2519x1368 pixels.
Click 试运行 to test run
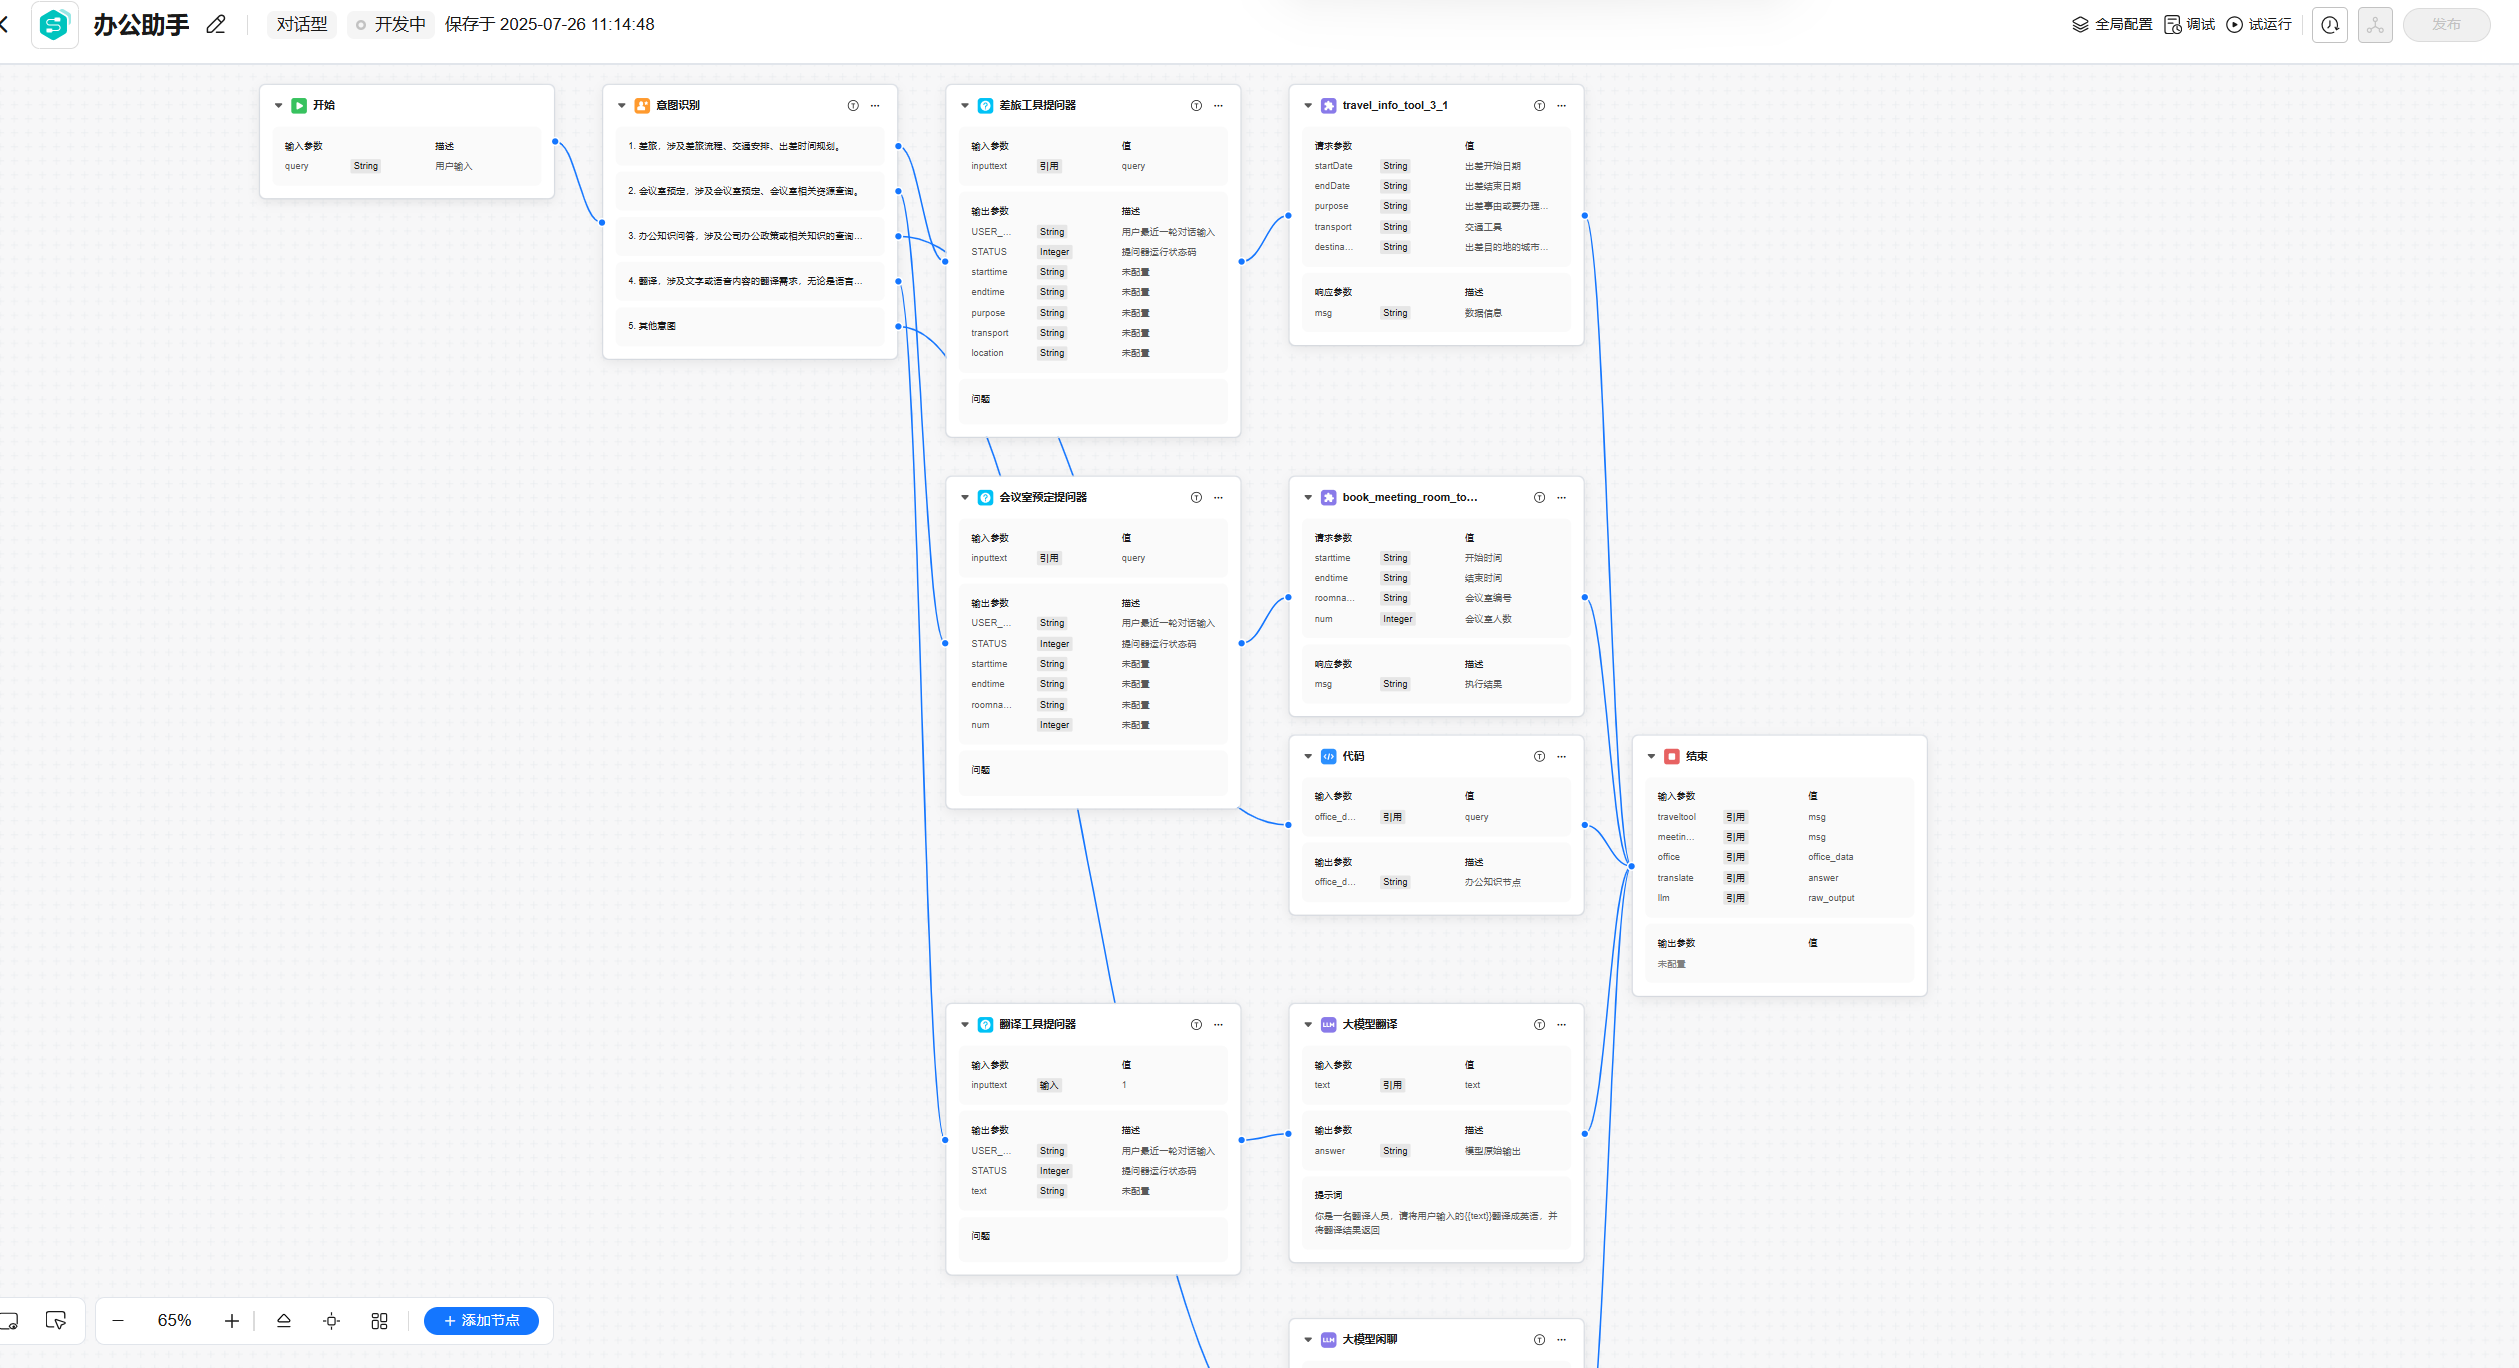click(2259, 24)
